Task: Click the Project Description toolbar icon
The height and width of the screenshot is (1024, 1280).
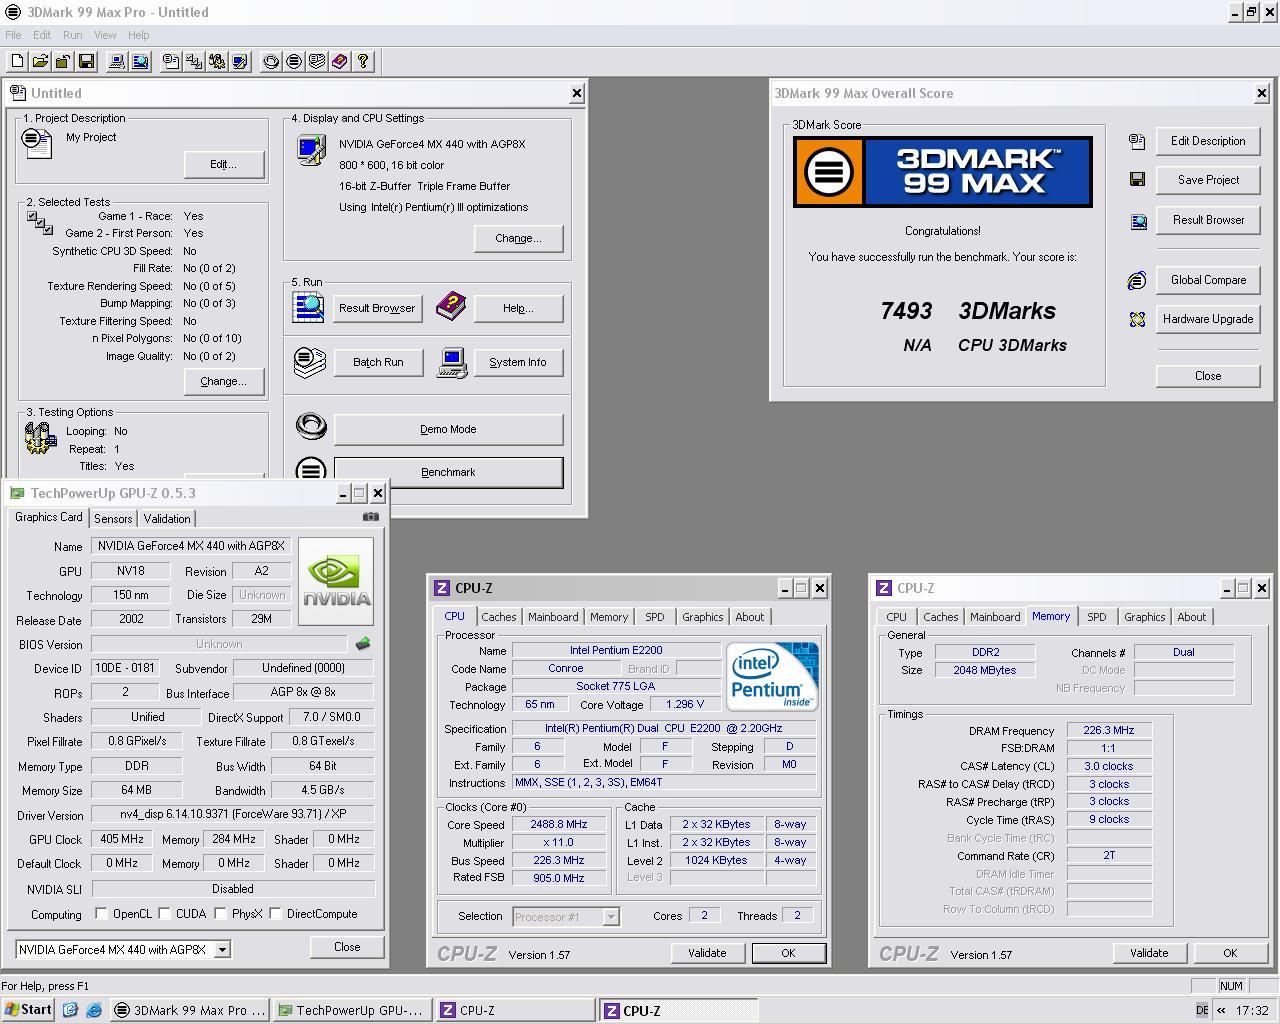Action: [171, 62]
